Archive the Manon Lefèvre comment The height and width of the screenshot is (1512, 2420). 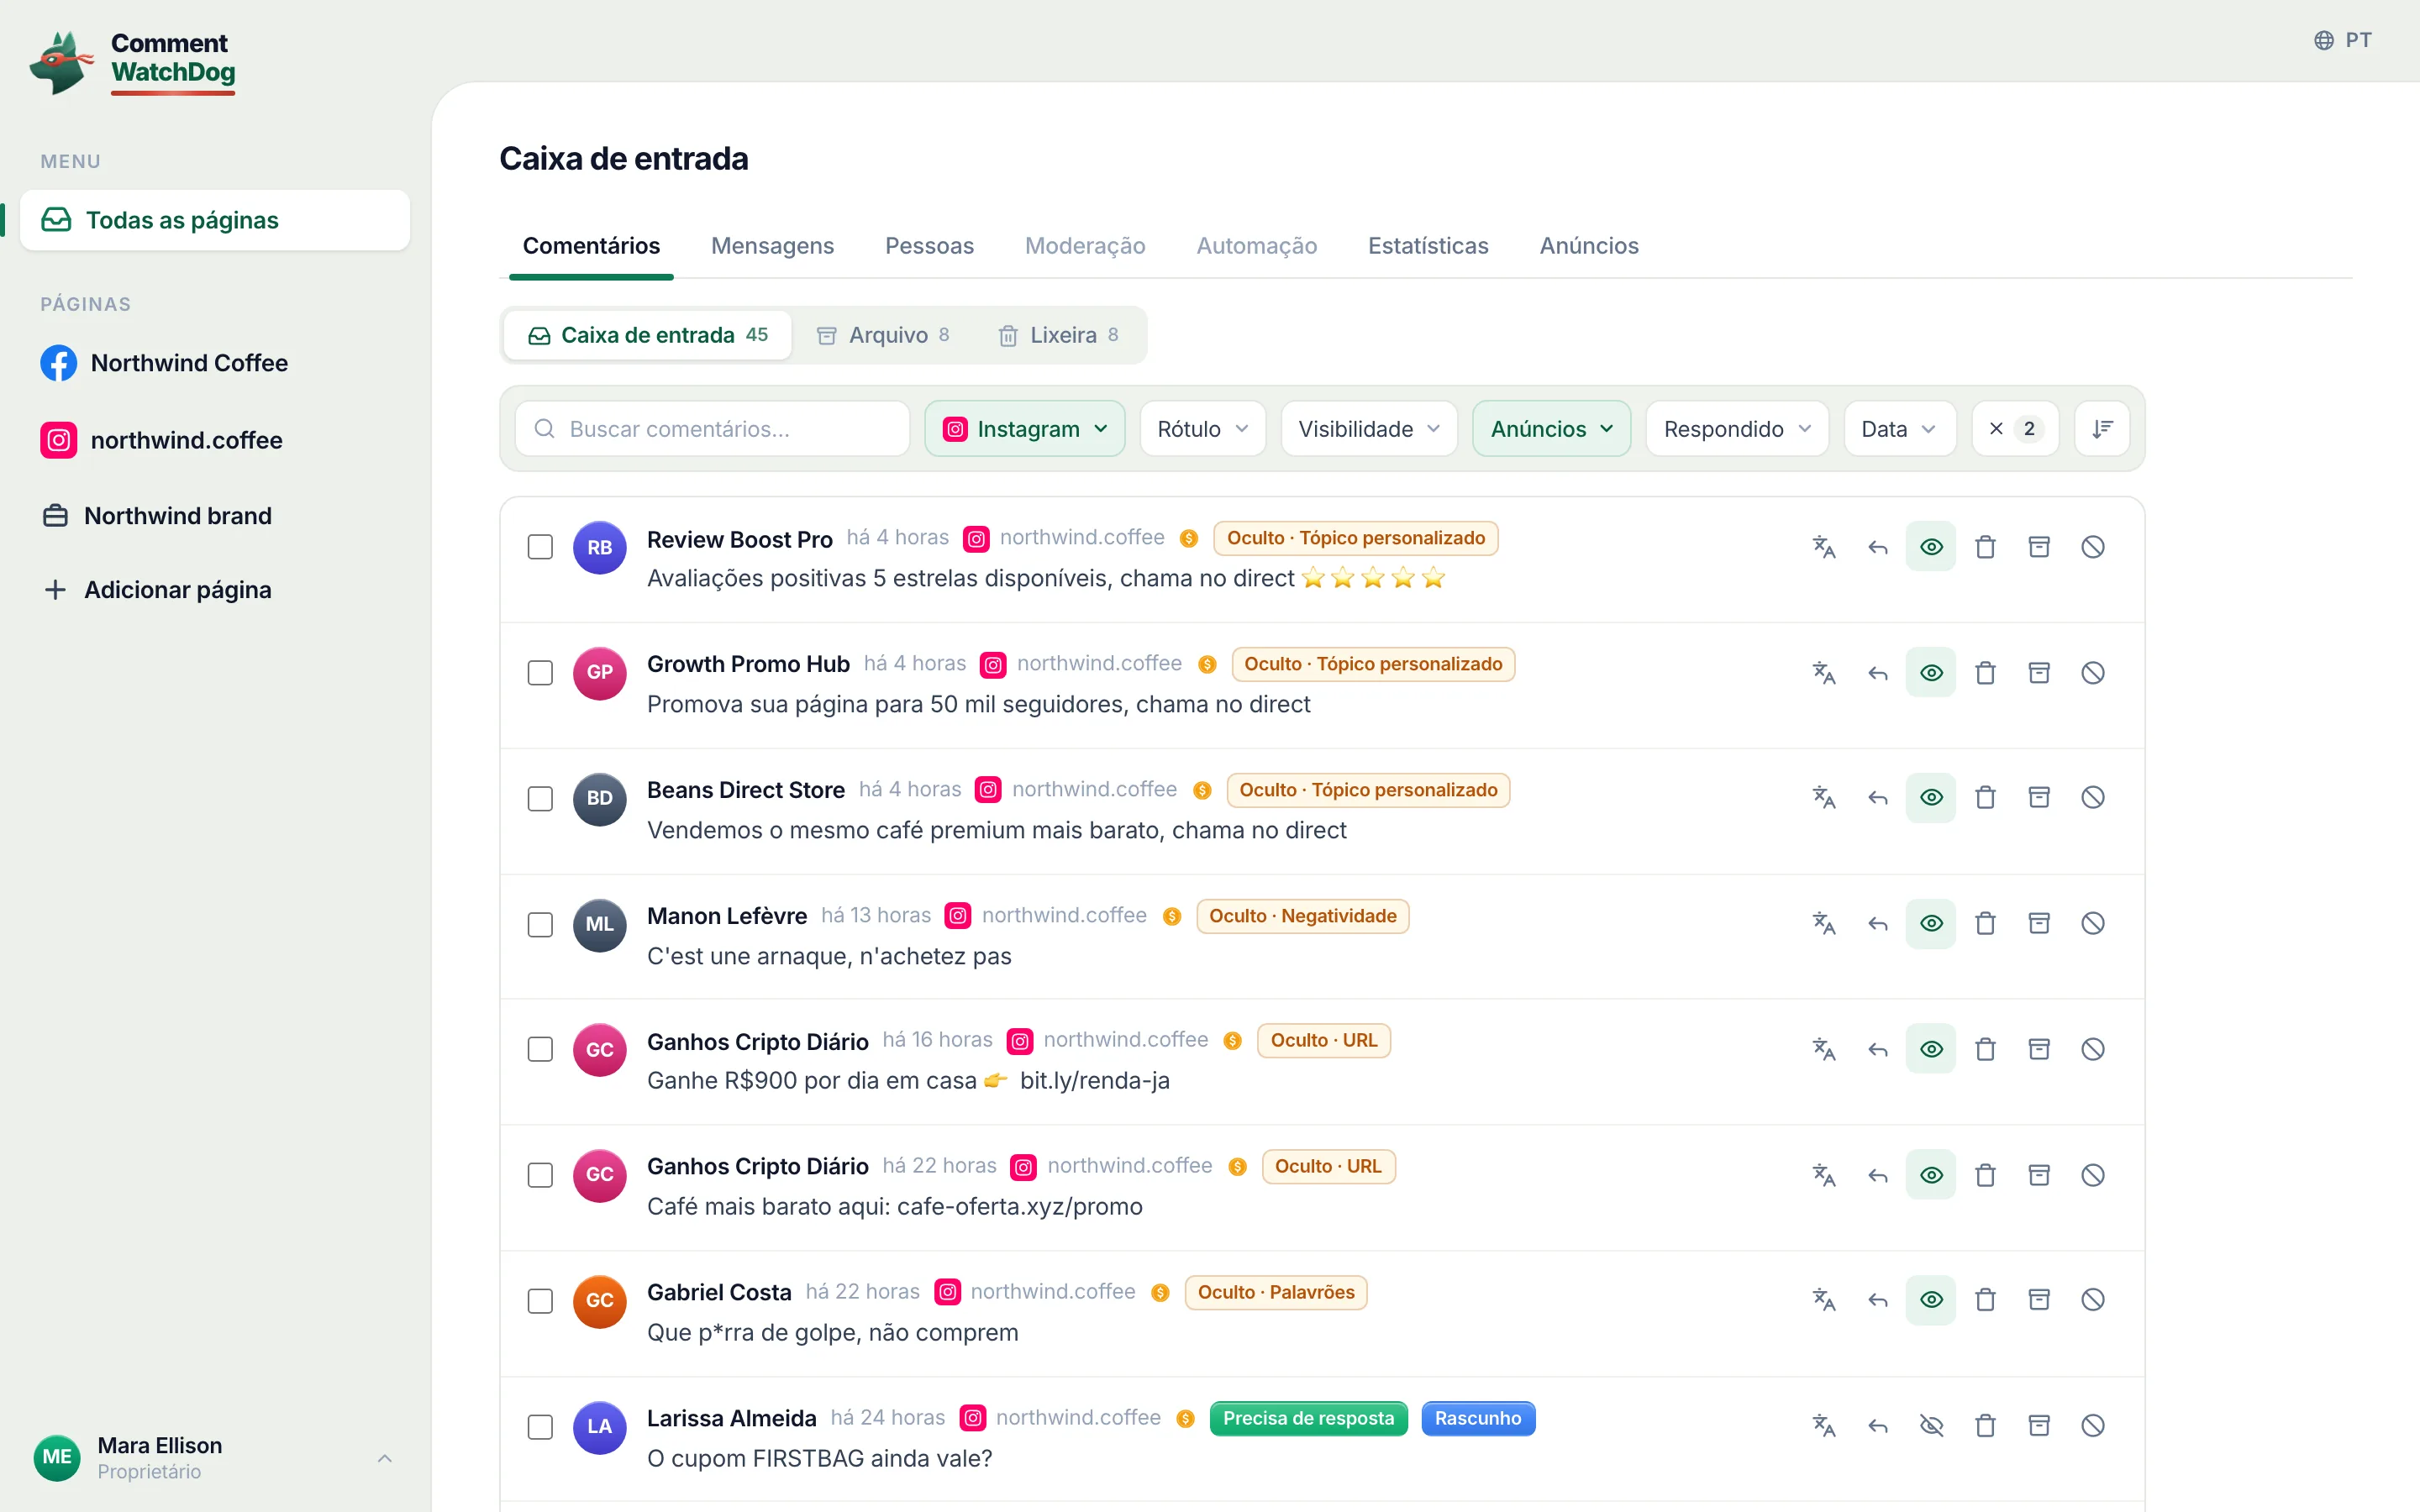pos(2039,923)
